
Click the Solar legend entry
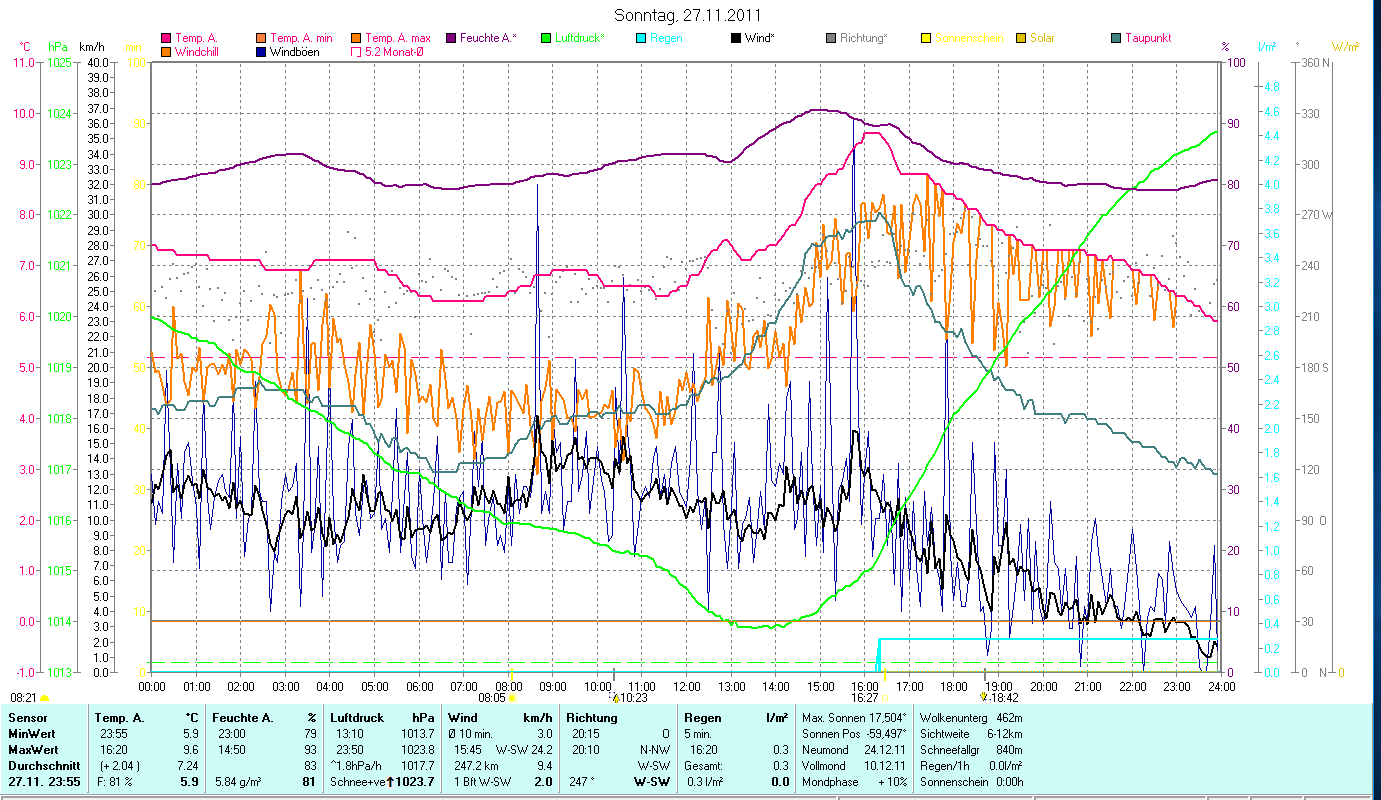[1040, 38]
